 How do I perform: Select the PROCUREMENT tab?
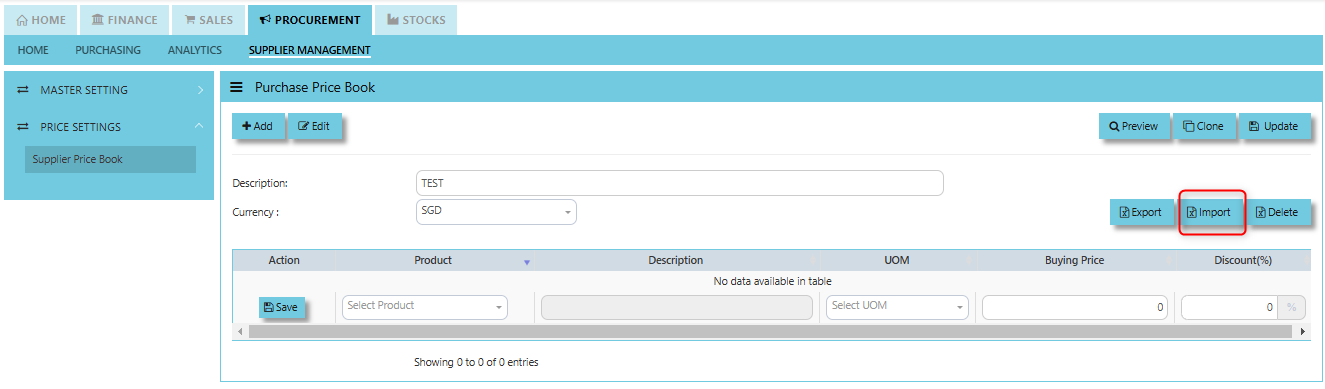(x=309, y=20)
